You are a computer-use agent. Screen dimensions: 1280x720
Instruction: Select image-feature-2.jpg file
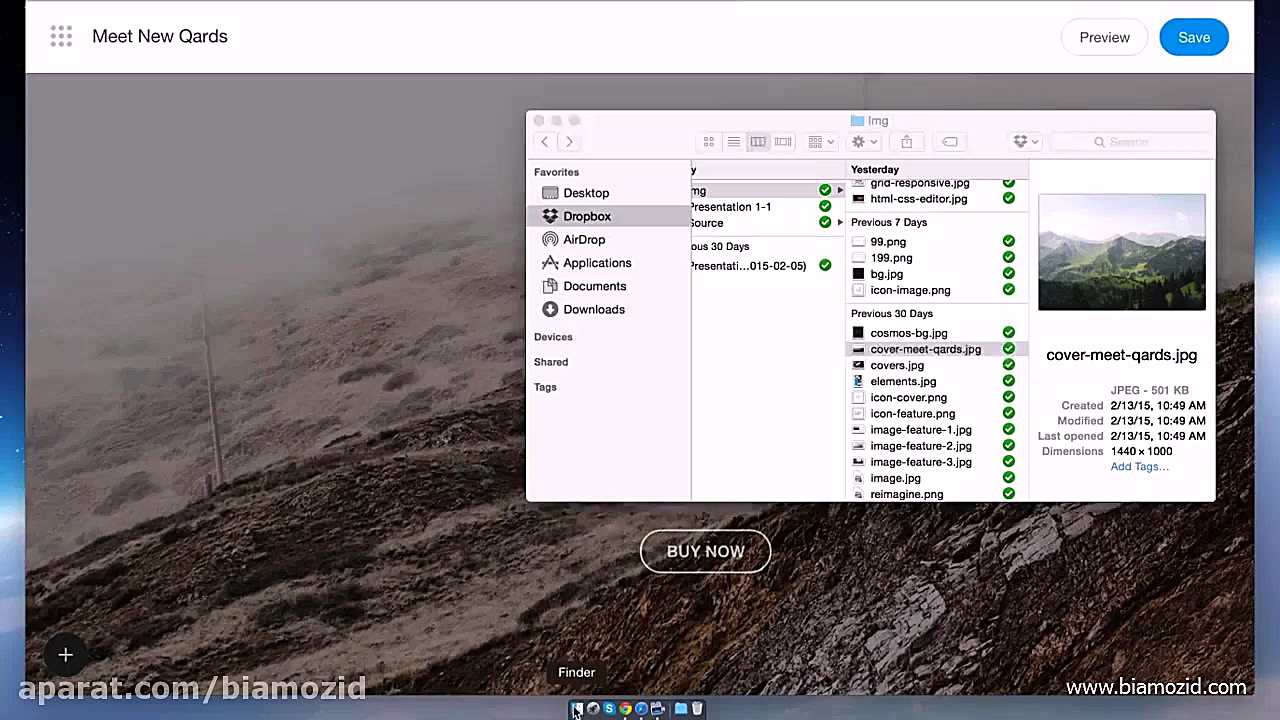(x=921, y=446)
